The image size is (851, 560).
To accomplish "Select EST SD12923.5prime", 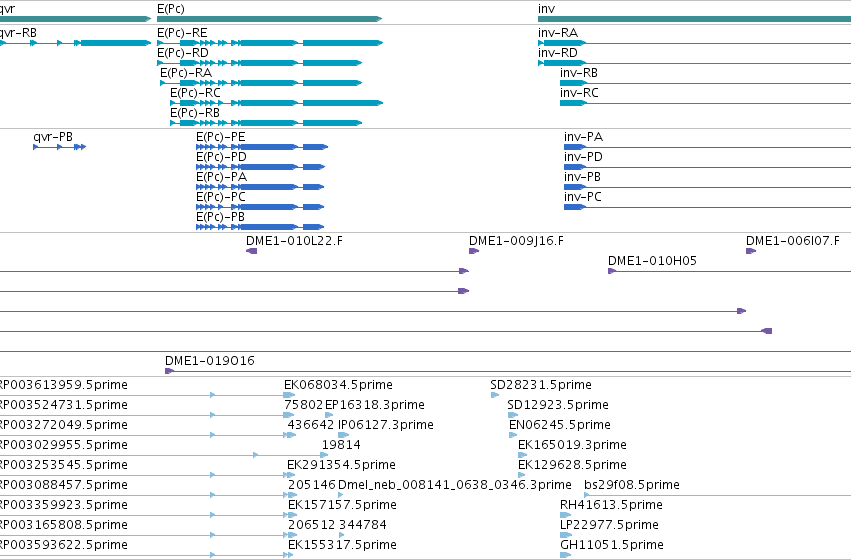I will coord(513,415).
